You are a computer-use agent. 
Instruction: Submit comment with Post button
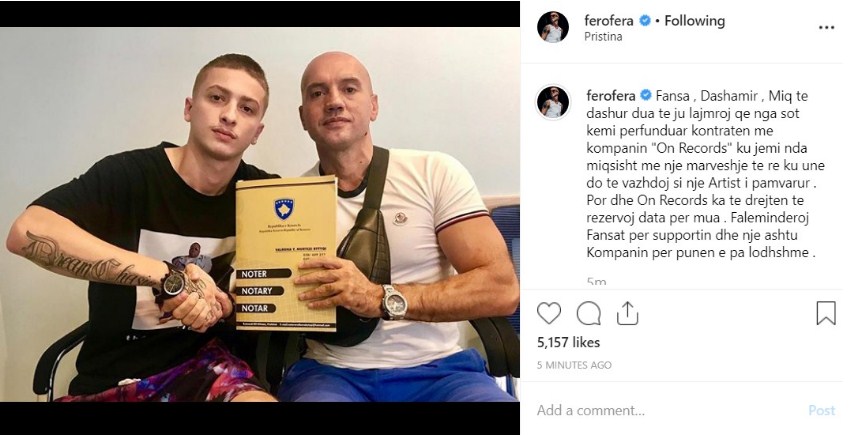[822, 410]
